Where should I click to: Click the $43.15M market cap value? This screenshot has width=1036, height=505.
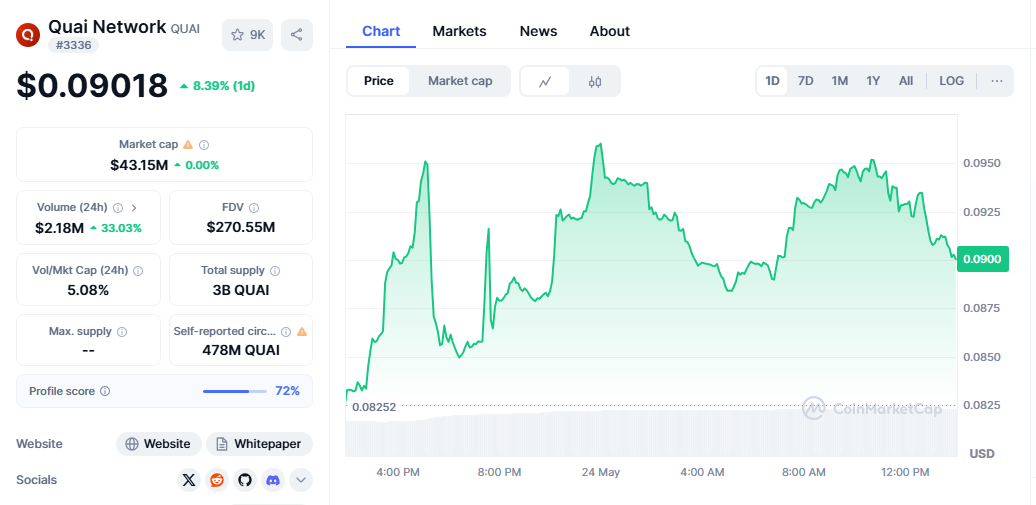139,165
